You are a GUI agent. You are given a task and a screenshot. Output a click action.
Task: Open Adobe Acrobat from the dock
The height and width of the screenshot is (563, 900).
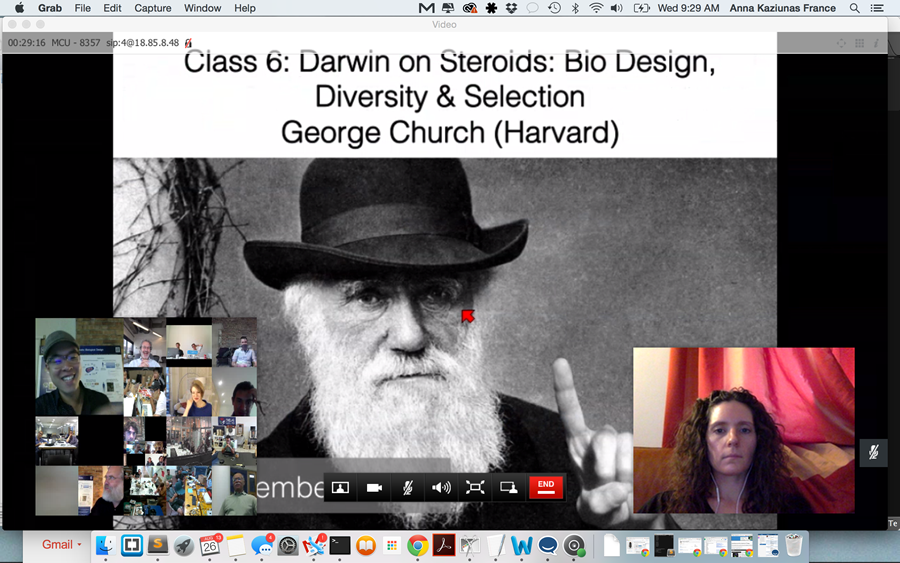(444, 545)
